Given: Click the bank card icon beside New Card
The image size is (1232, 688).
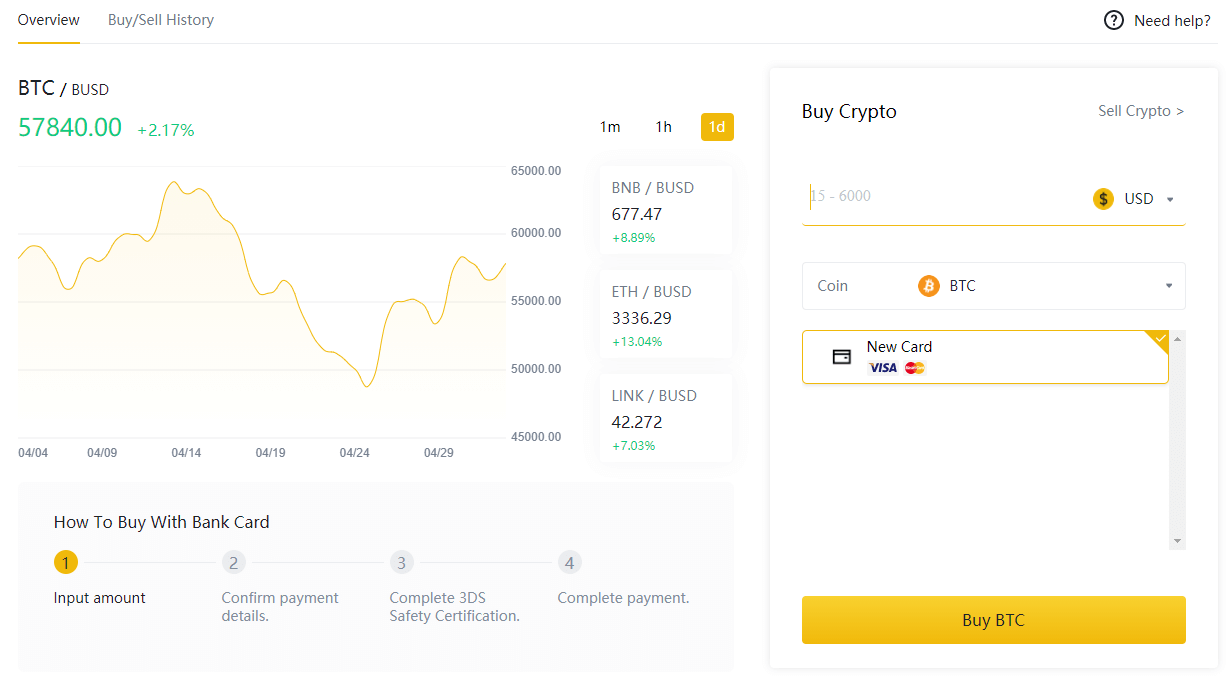Looking at the screenshot, I should [841, 356].
